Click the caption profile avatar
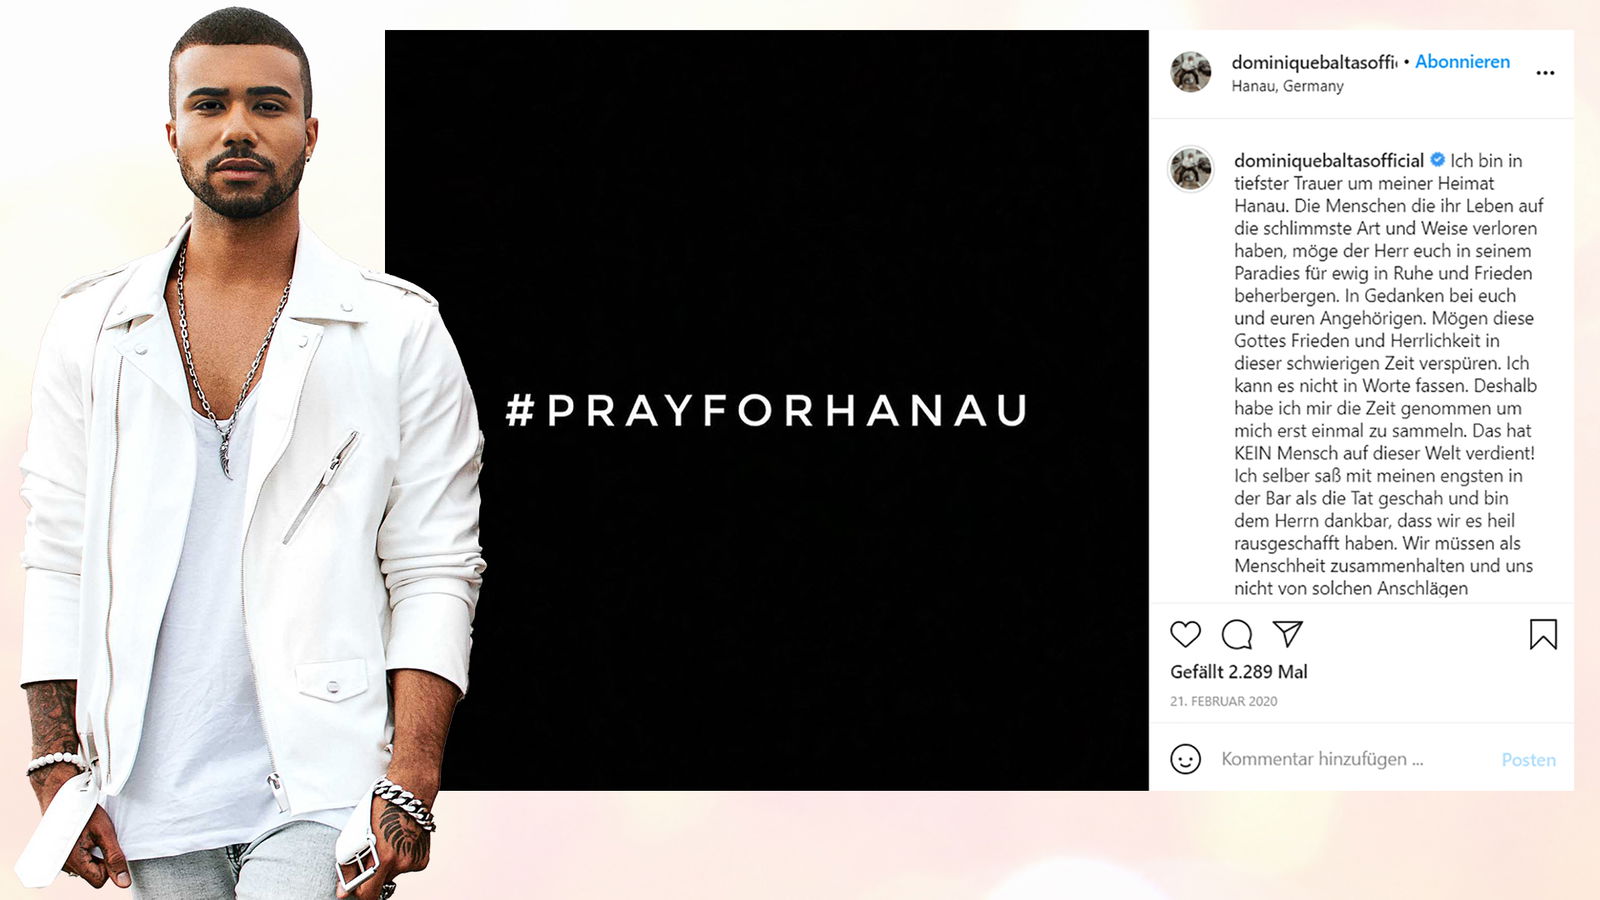This screenshot has height=900, width=1600. (x=1191, y=168)
